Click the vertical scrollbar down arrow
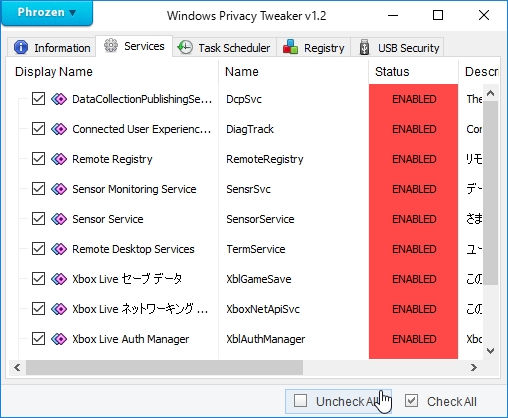 490,351
